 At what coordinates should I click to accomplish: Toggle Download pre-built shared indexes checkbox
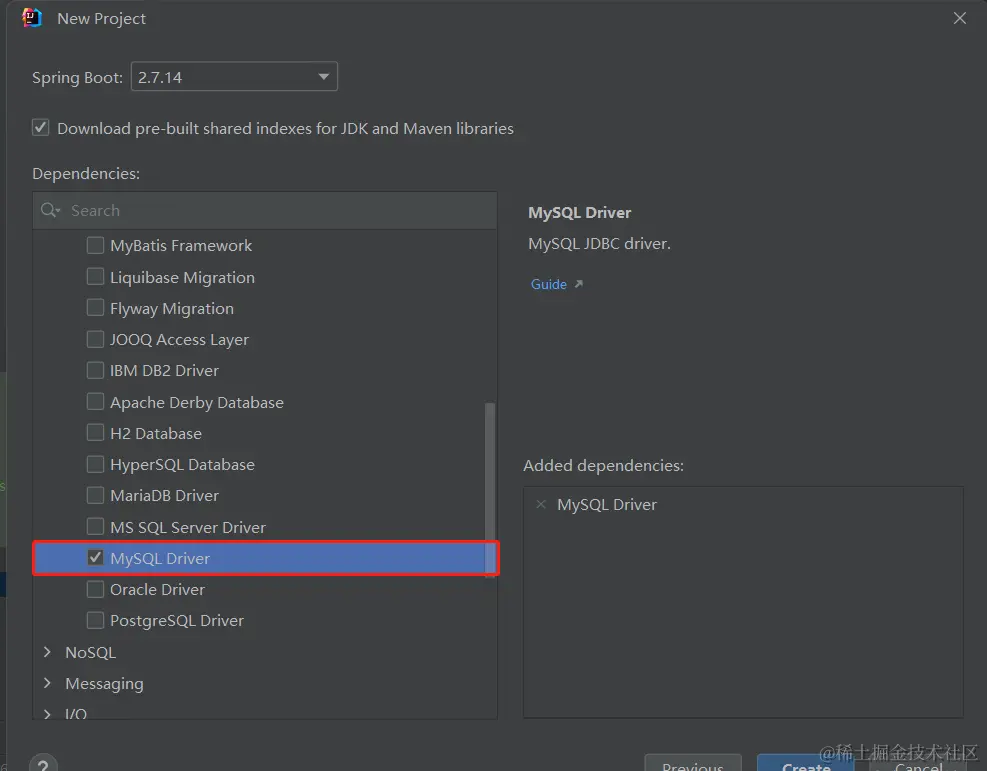[40, 128]
